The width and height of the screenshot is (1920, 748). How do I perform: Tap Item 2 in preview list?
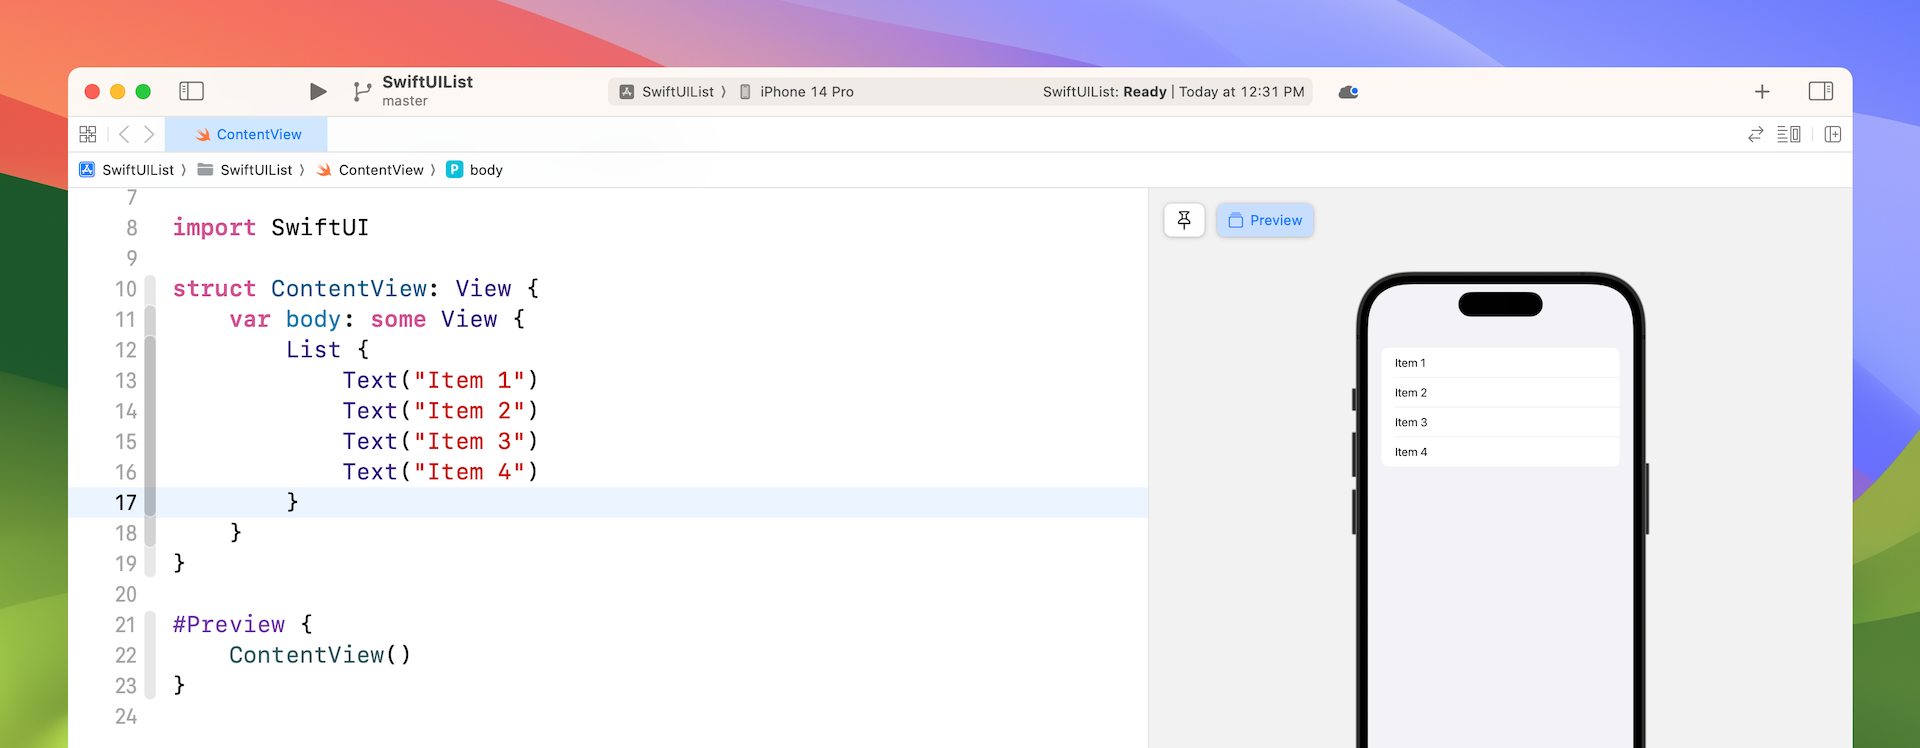coord(1500,393)
